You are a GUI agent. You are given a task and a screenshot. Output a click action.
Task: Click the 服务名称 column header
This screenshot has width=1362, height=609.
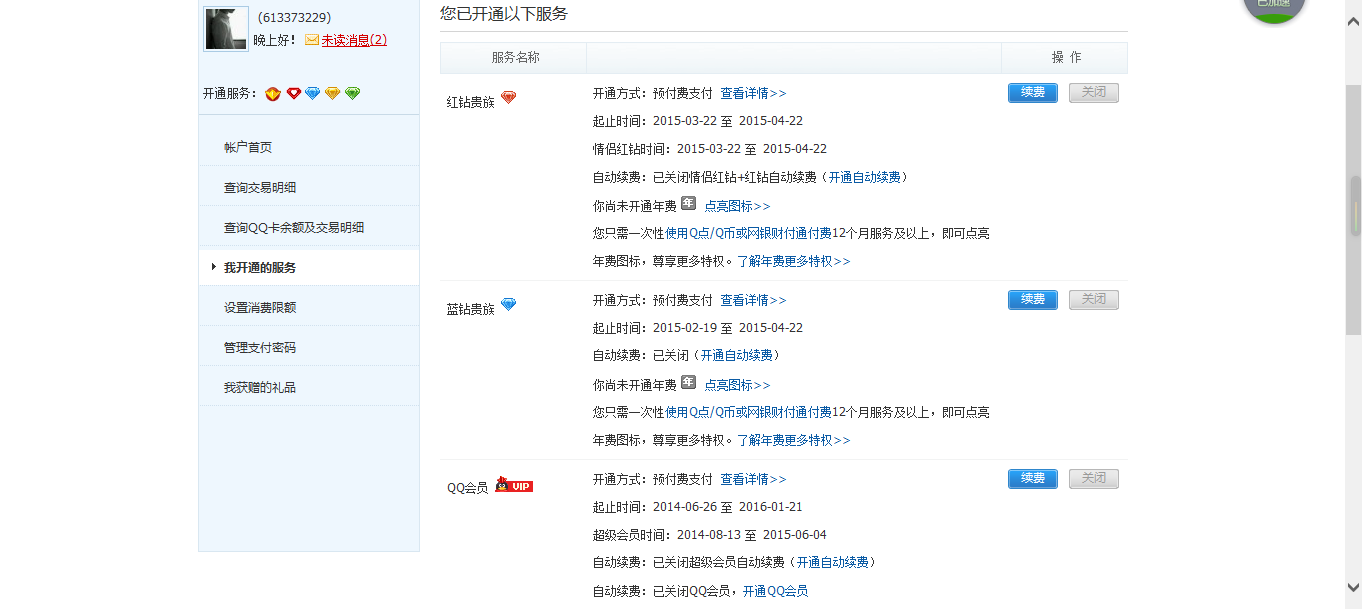(x=515, y=58)
